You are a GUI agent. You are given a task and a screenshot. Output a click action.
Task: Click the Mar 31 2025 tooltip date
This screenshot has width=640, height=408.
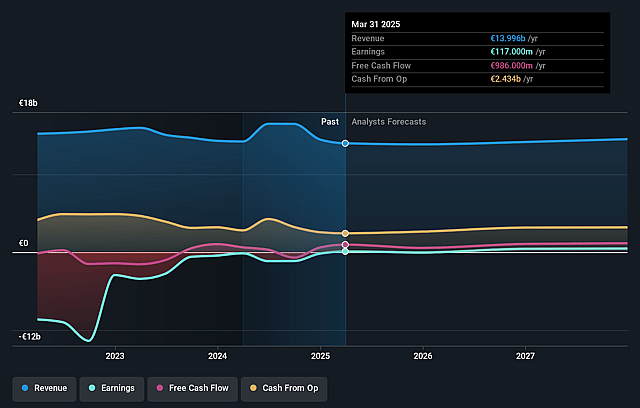[376, 24]
